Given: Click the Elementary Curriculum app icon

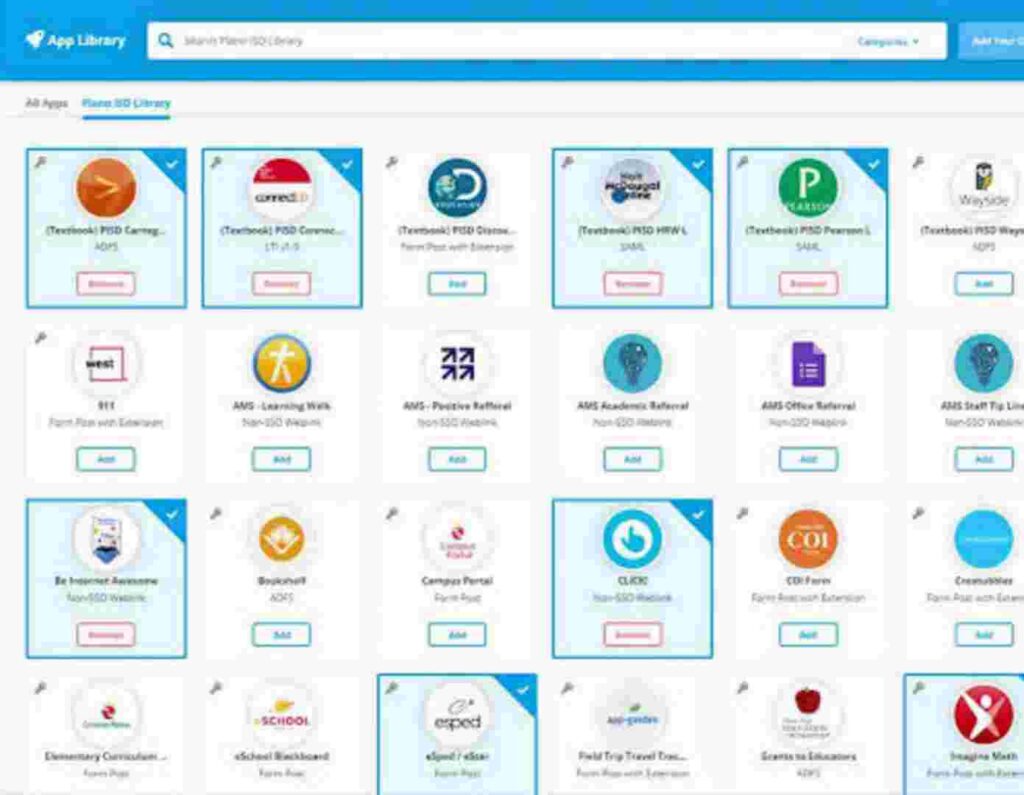Looking at the screenshot, I should click(x=106, y=714).
